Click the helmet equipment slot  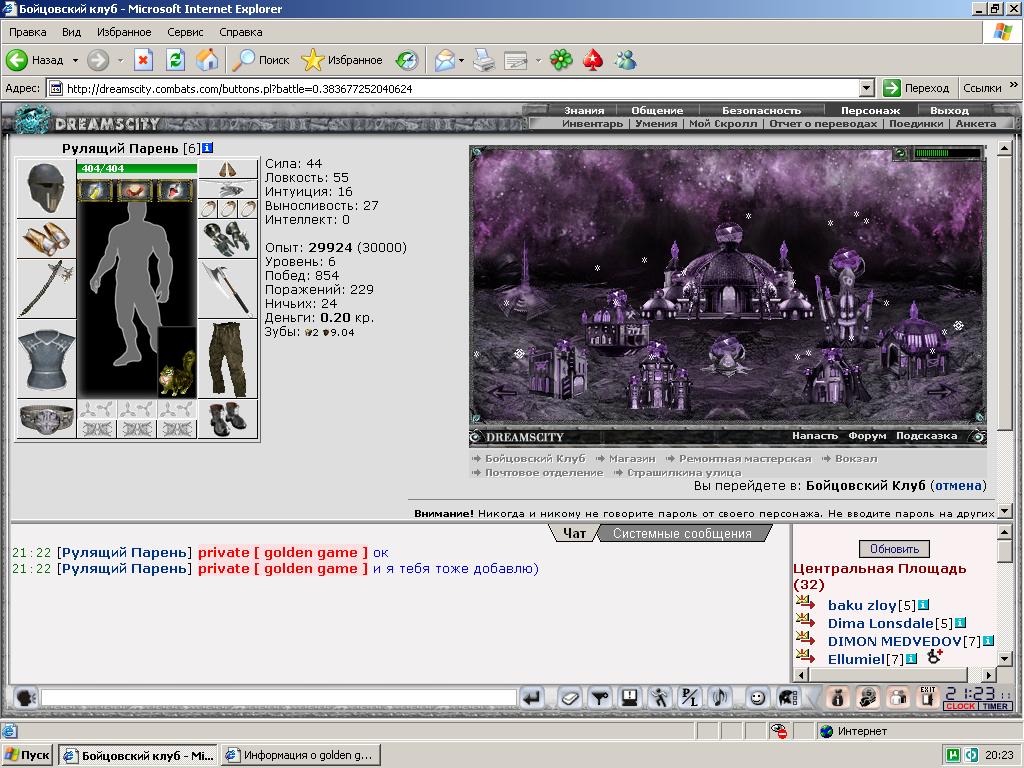click(46, 188)
